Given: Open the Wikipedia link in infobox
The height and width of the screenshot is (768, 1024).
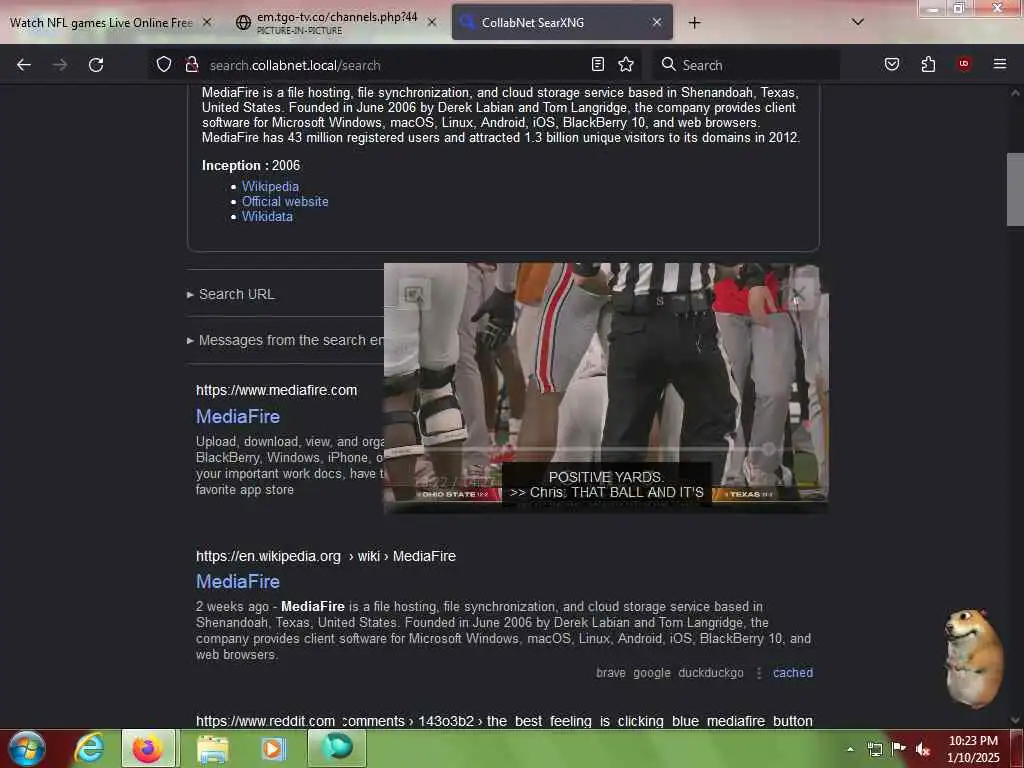Looking at the screenshot, I should coord(270,186).
